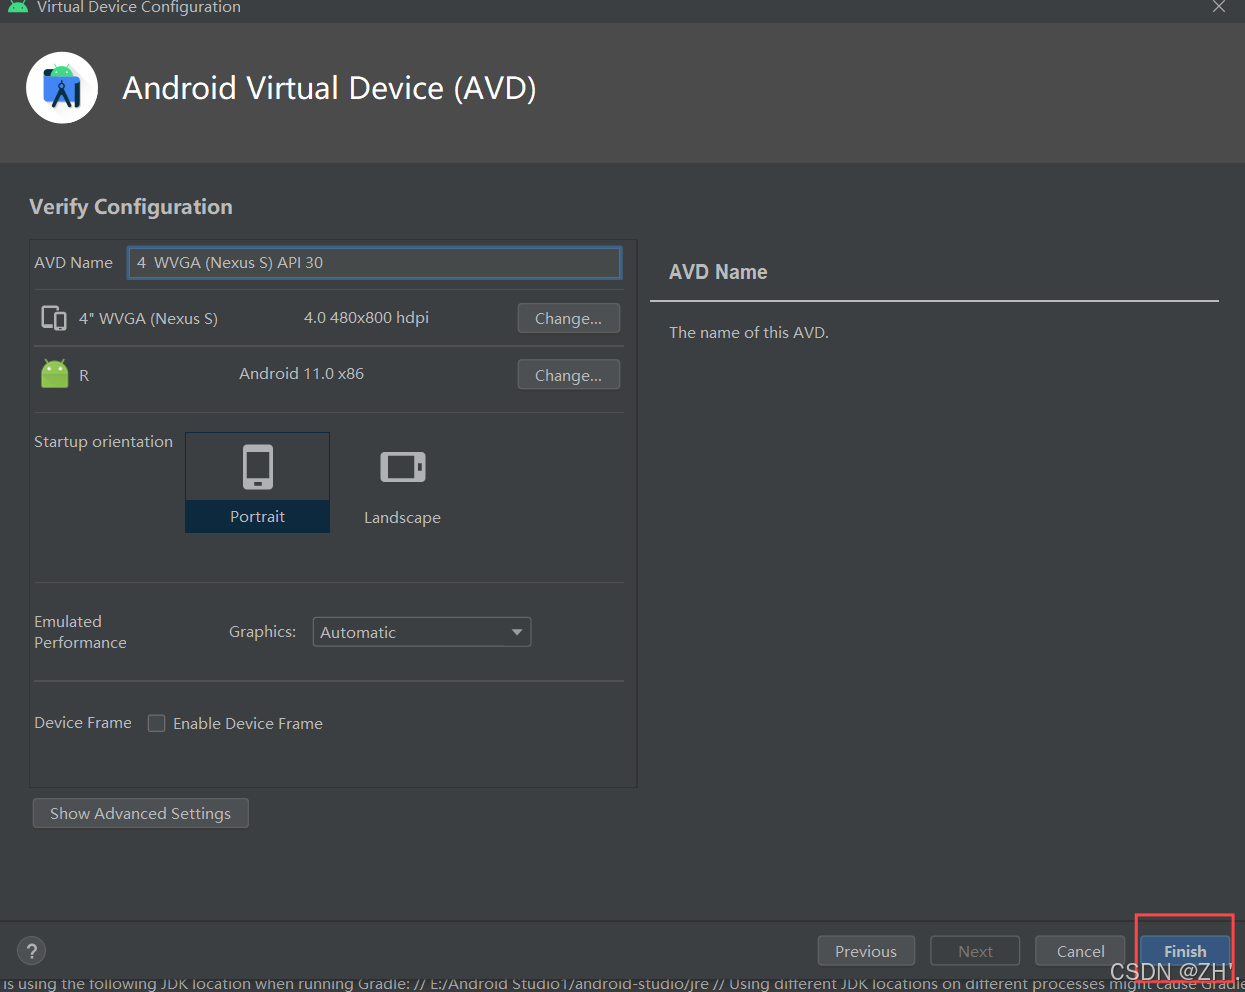1245x992 pixels.
Task: Click the 'Enable Device Frame' label
Action: point(248,723)
